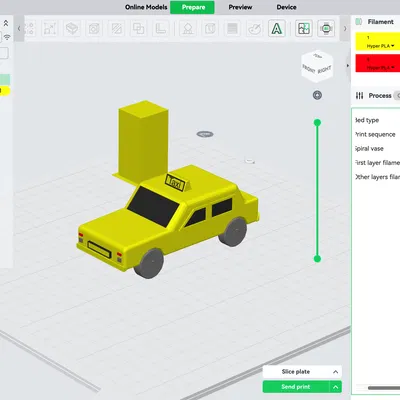Switch to the Prepare tab
The width and height of the screenshot is (400, 400).
coord(193,7)
